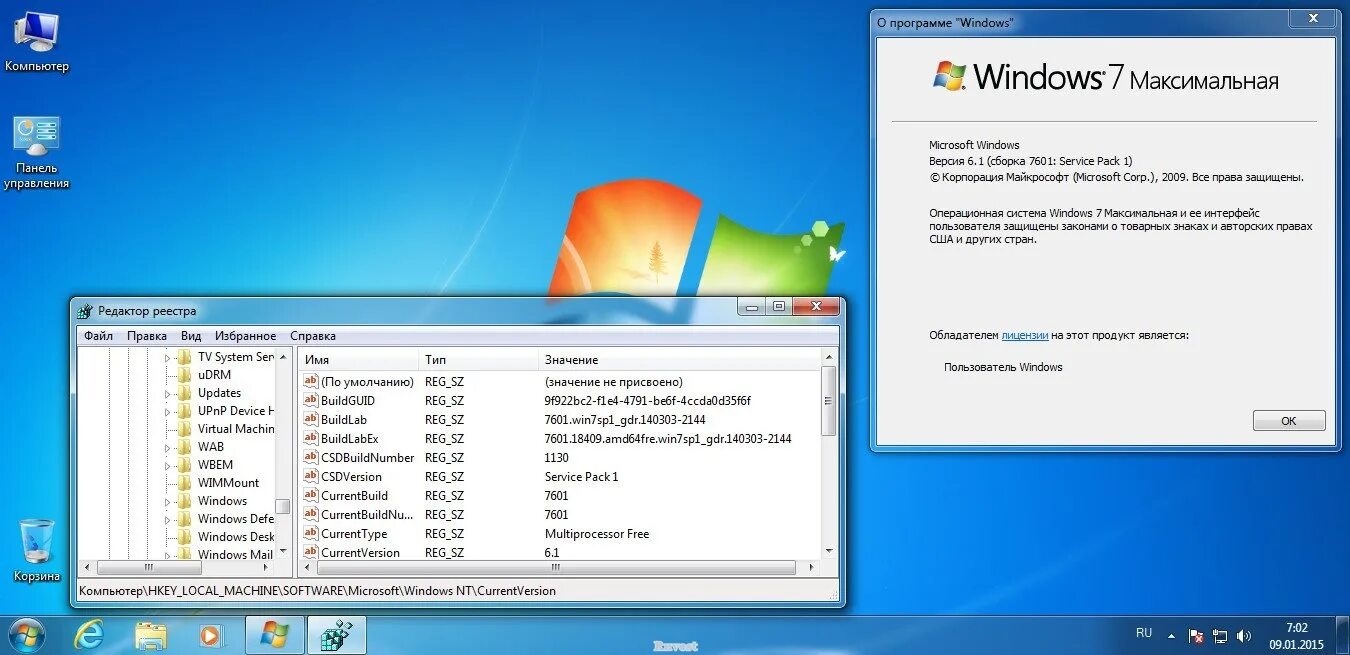Open the лицензии link in About dialog
This screenshot has height=655, width=1350.
1024,336
